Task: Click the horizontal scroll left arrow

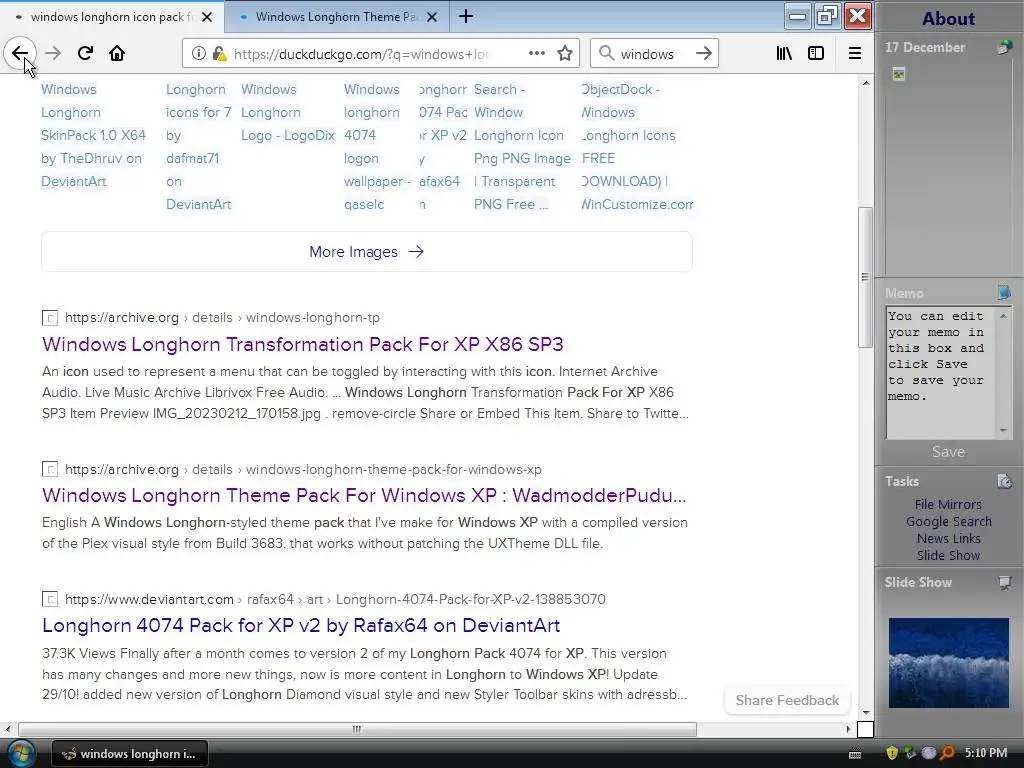Action: [7, 729]
